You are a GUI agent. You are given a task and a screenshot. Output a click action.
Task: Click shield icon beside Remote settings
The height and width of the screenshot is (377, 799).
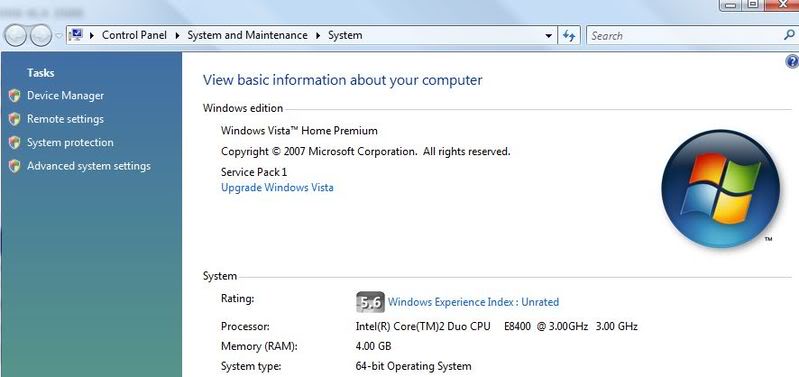tap(15, 119)
